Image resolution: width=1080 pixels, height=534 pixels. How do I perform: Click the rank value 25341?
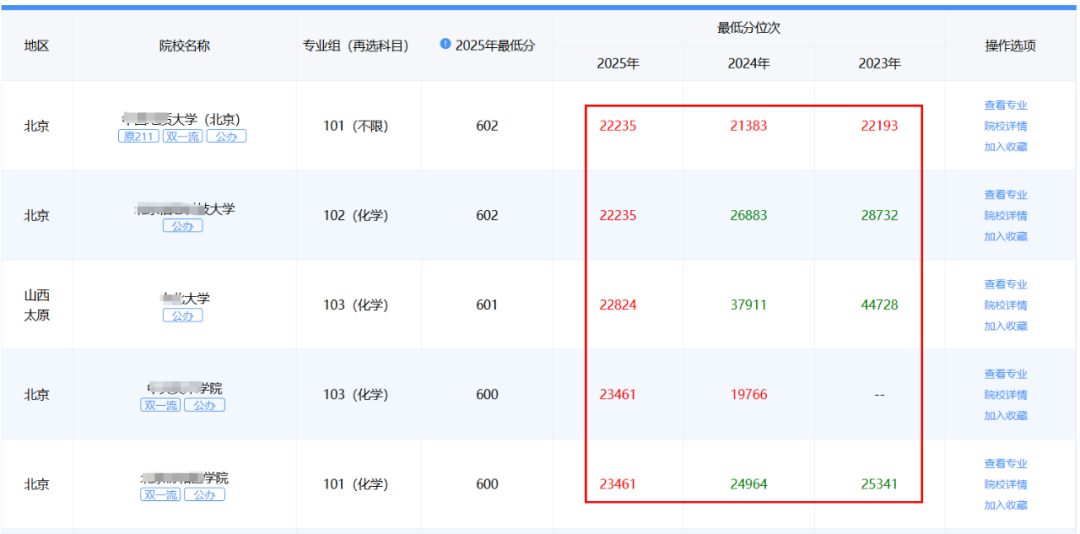880,484
